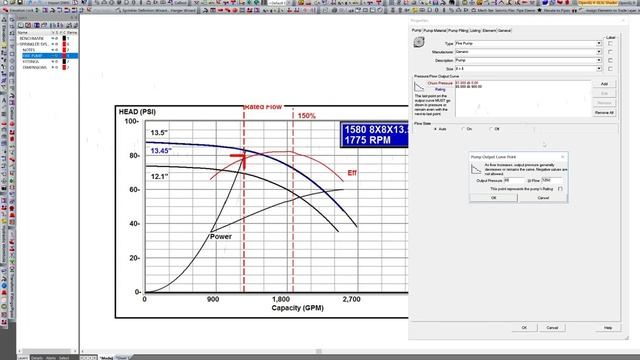Click Remove All curve points button
640x360 pixels.
coord(604,113)
